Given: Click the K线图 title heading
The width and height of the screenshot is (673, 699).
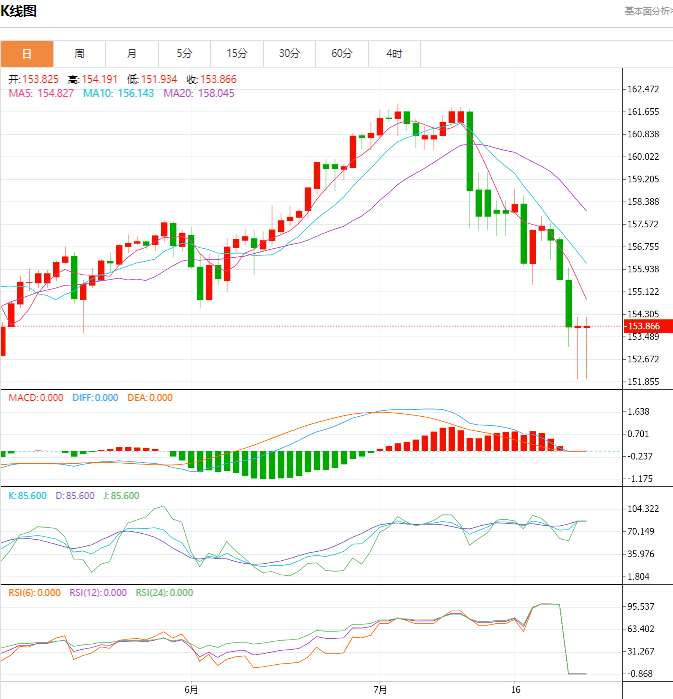Looking at the screenshot, I should (x=19, y=11).
